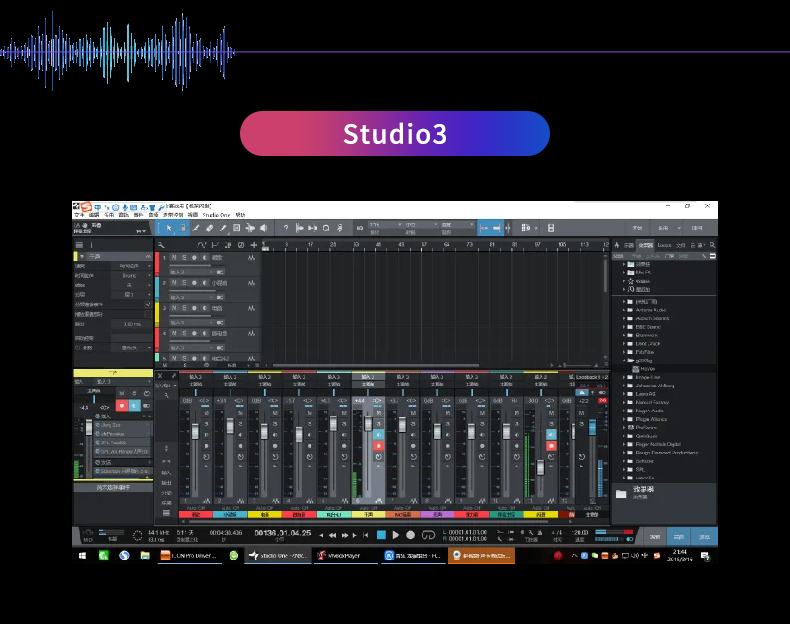The height and width of the screenshot is (624, 790).
Task: Select the Eraser tool
Action: (x=210, y=228)
